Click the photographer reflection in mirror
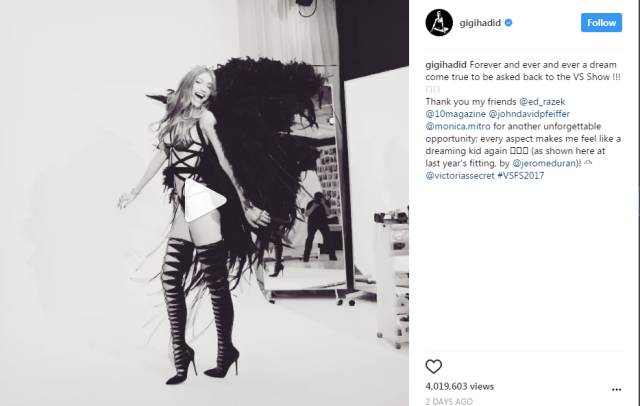Viewport: 640px width, 406px height. pos(319,226)
